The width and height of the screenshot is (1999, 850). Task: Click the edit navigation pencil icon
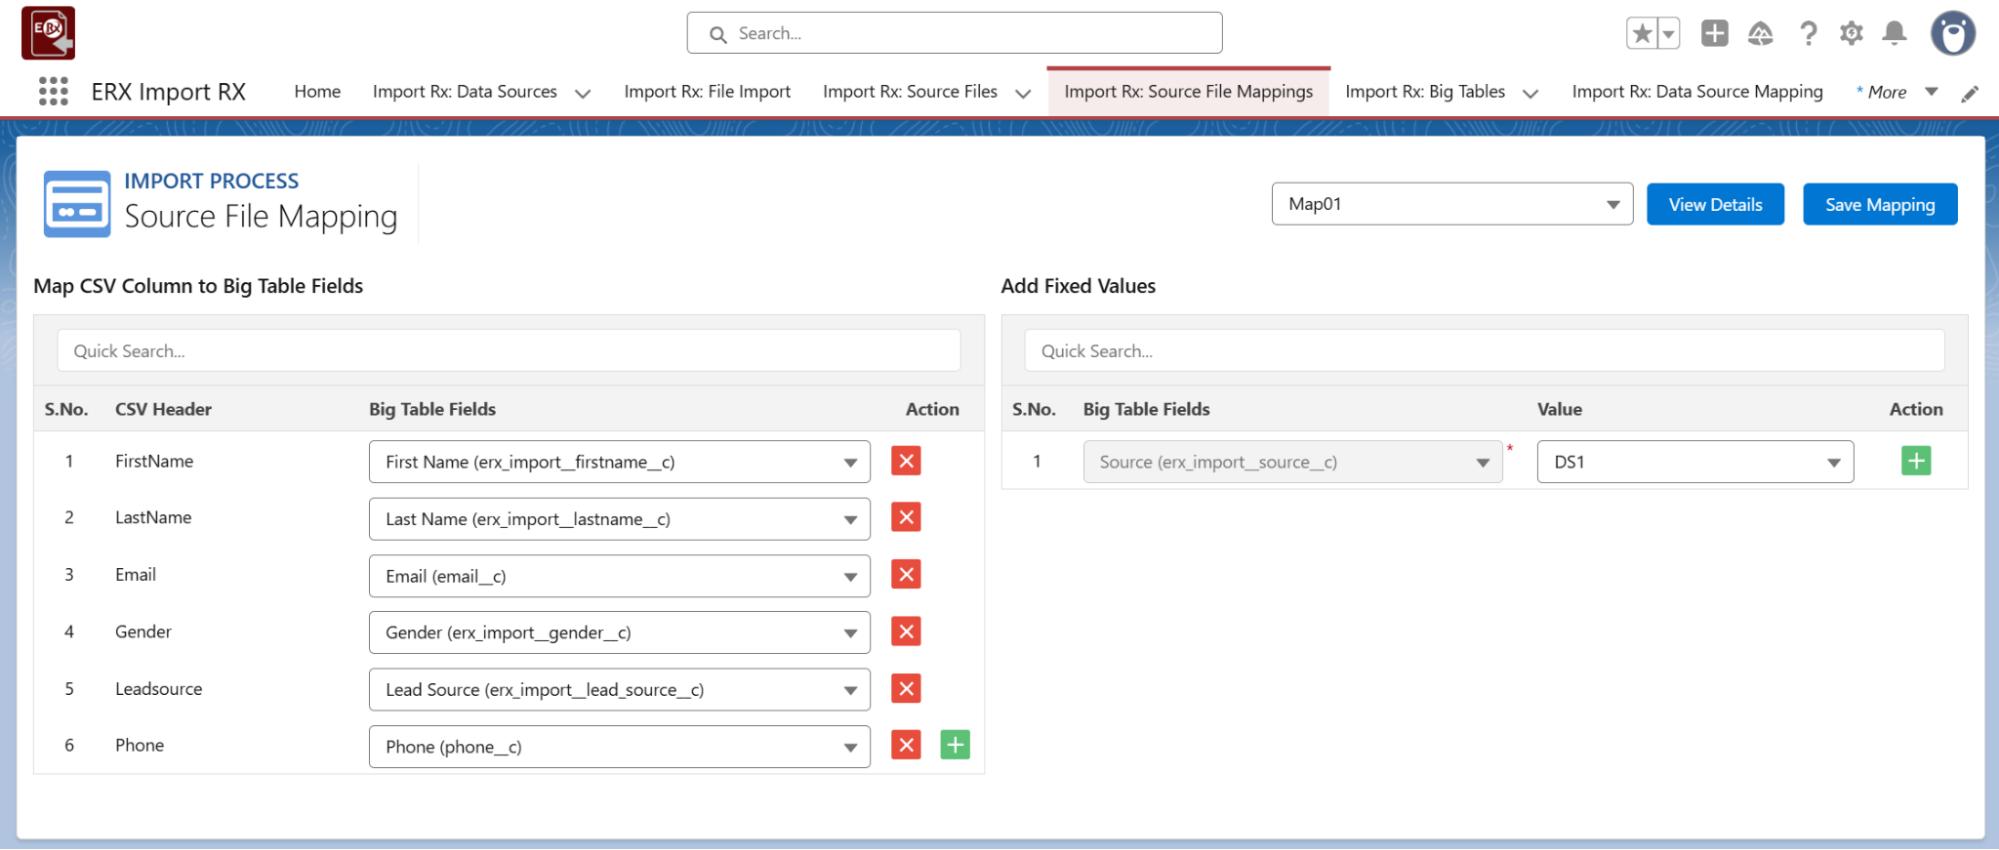(1969, 93)
